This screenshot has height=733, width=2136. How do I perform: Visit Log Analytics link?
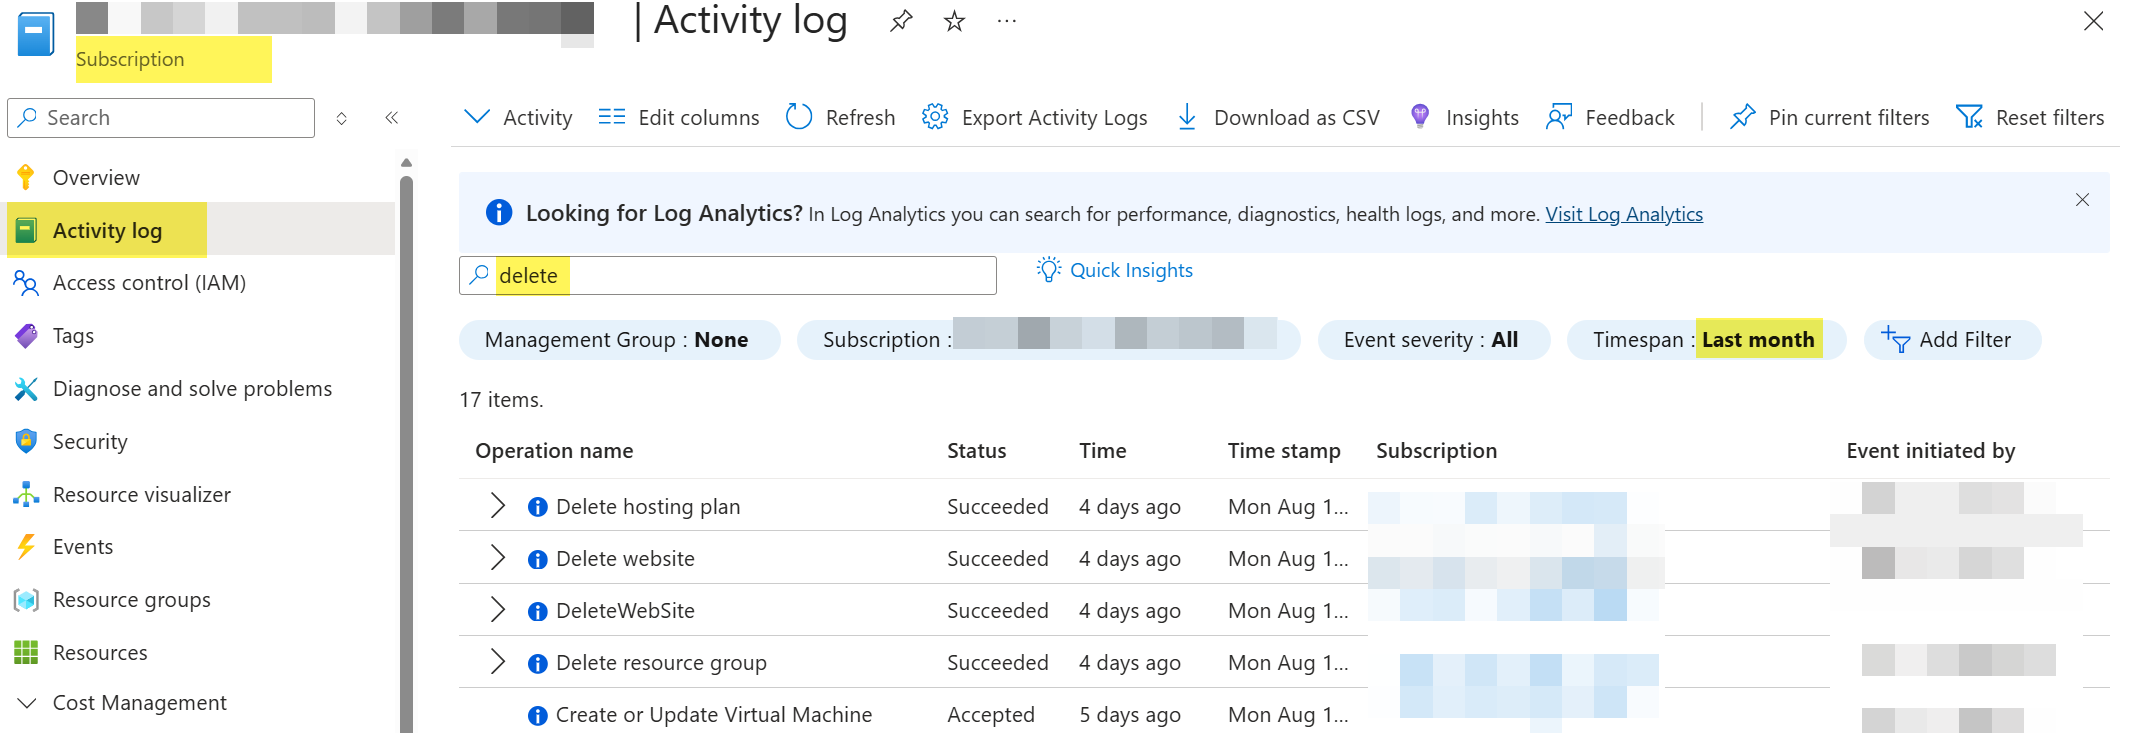point(1624,214)
